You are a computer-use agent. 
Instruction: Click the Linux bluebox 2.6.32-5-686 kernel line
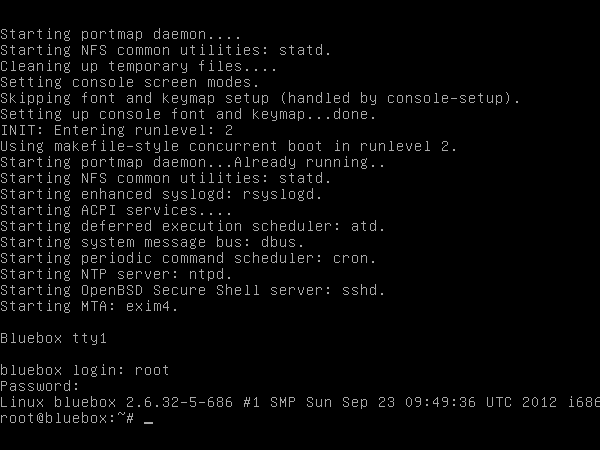[300, 402]
